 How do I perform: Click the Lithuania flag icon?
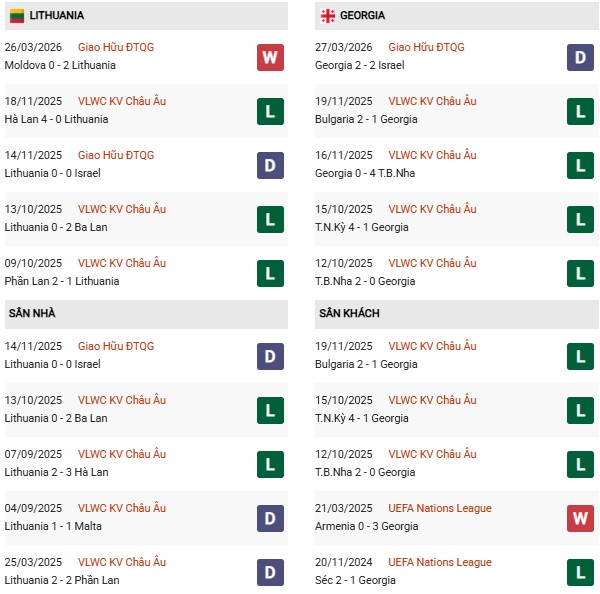[x=17, y=16]
